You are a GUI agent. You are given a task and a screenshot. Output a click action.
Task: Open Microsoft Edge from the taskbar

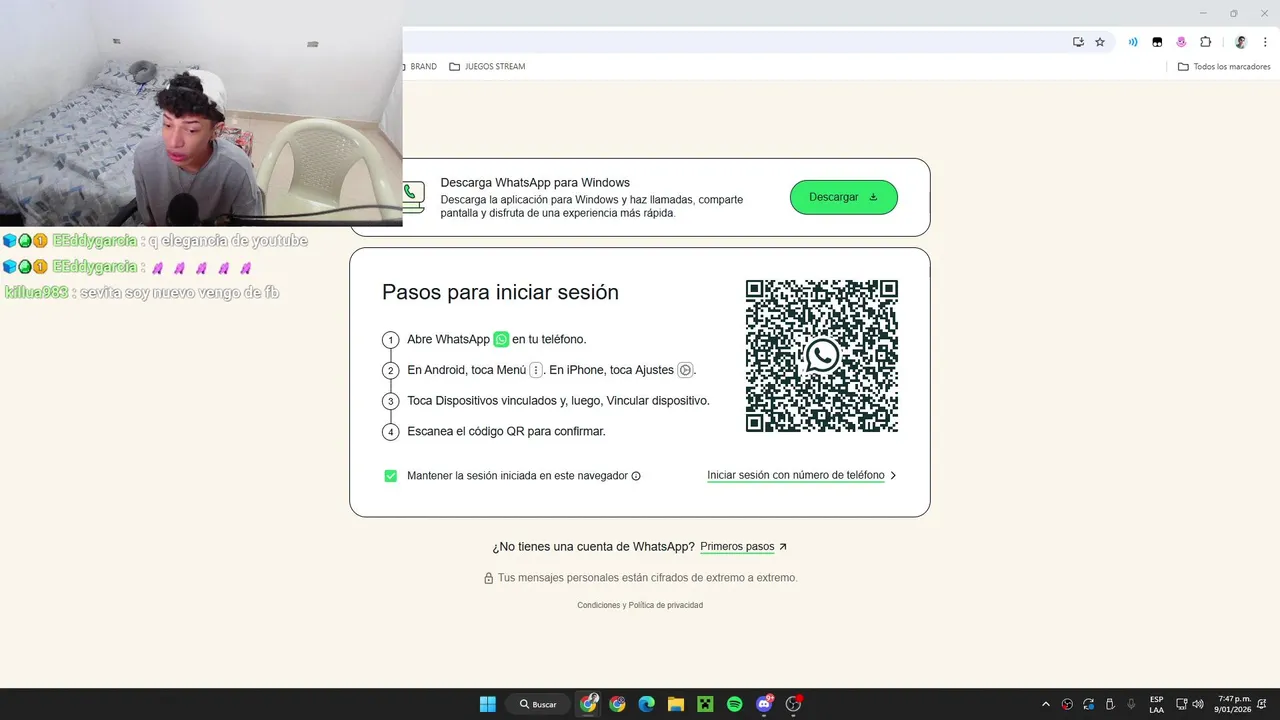(646, 704)
